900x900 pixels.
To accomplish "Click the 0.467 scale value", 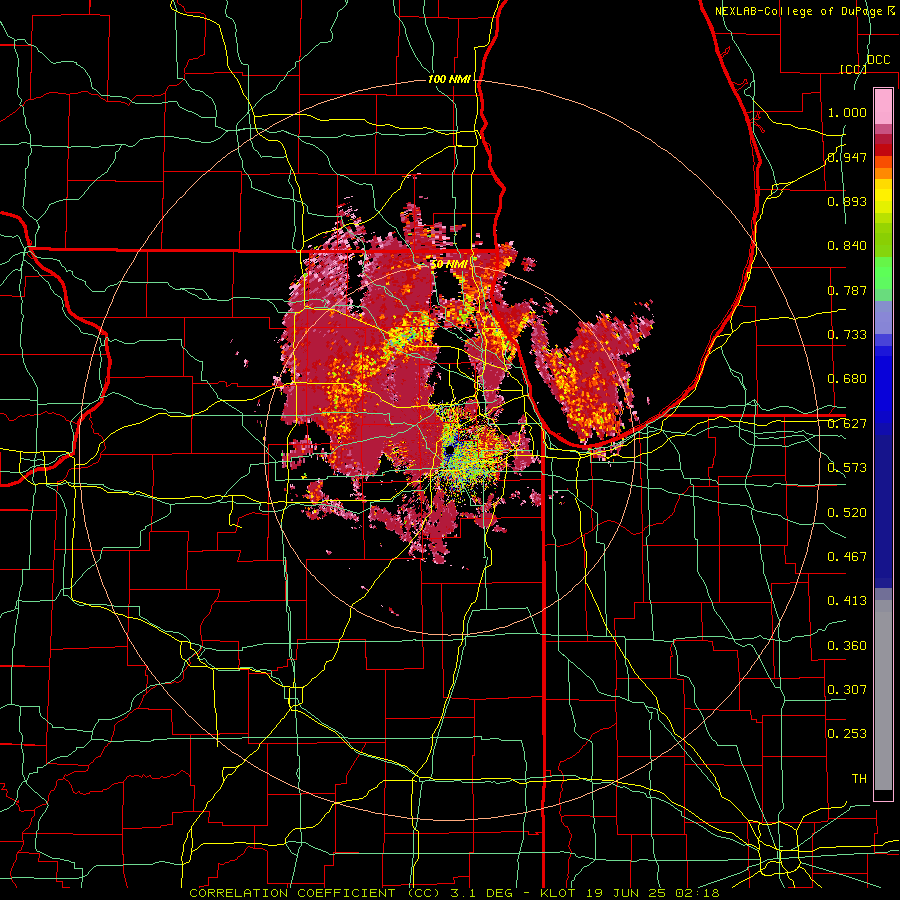I will click(x=847, y=557).
